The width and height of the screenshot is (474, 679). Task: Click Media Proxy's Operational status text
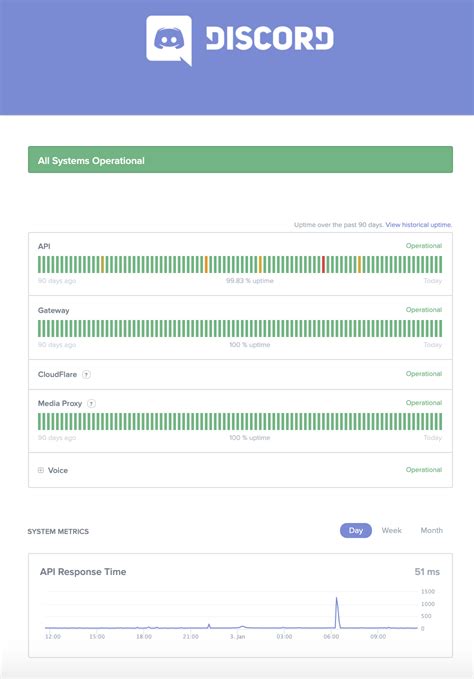(x=424, y=403)
